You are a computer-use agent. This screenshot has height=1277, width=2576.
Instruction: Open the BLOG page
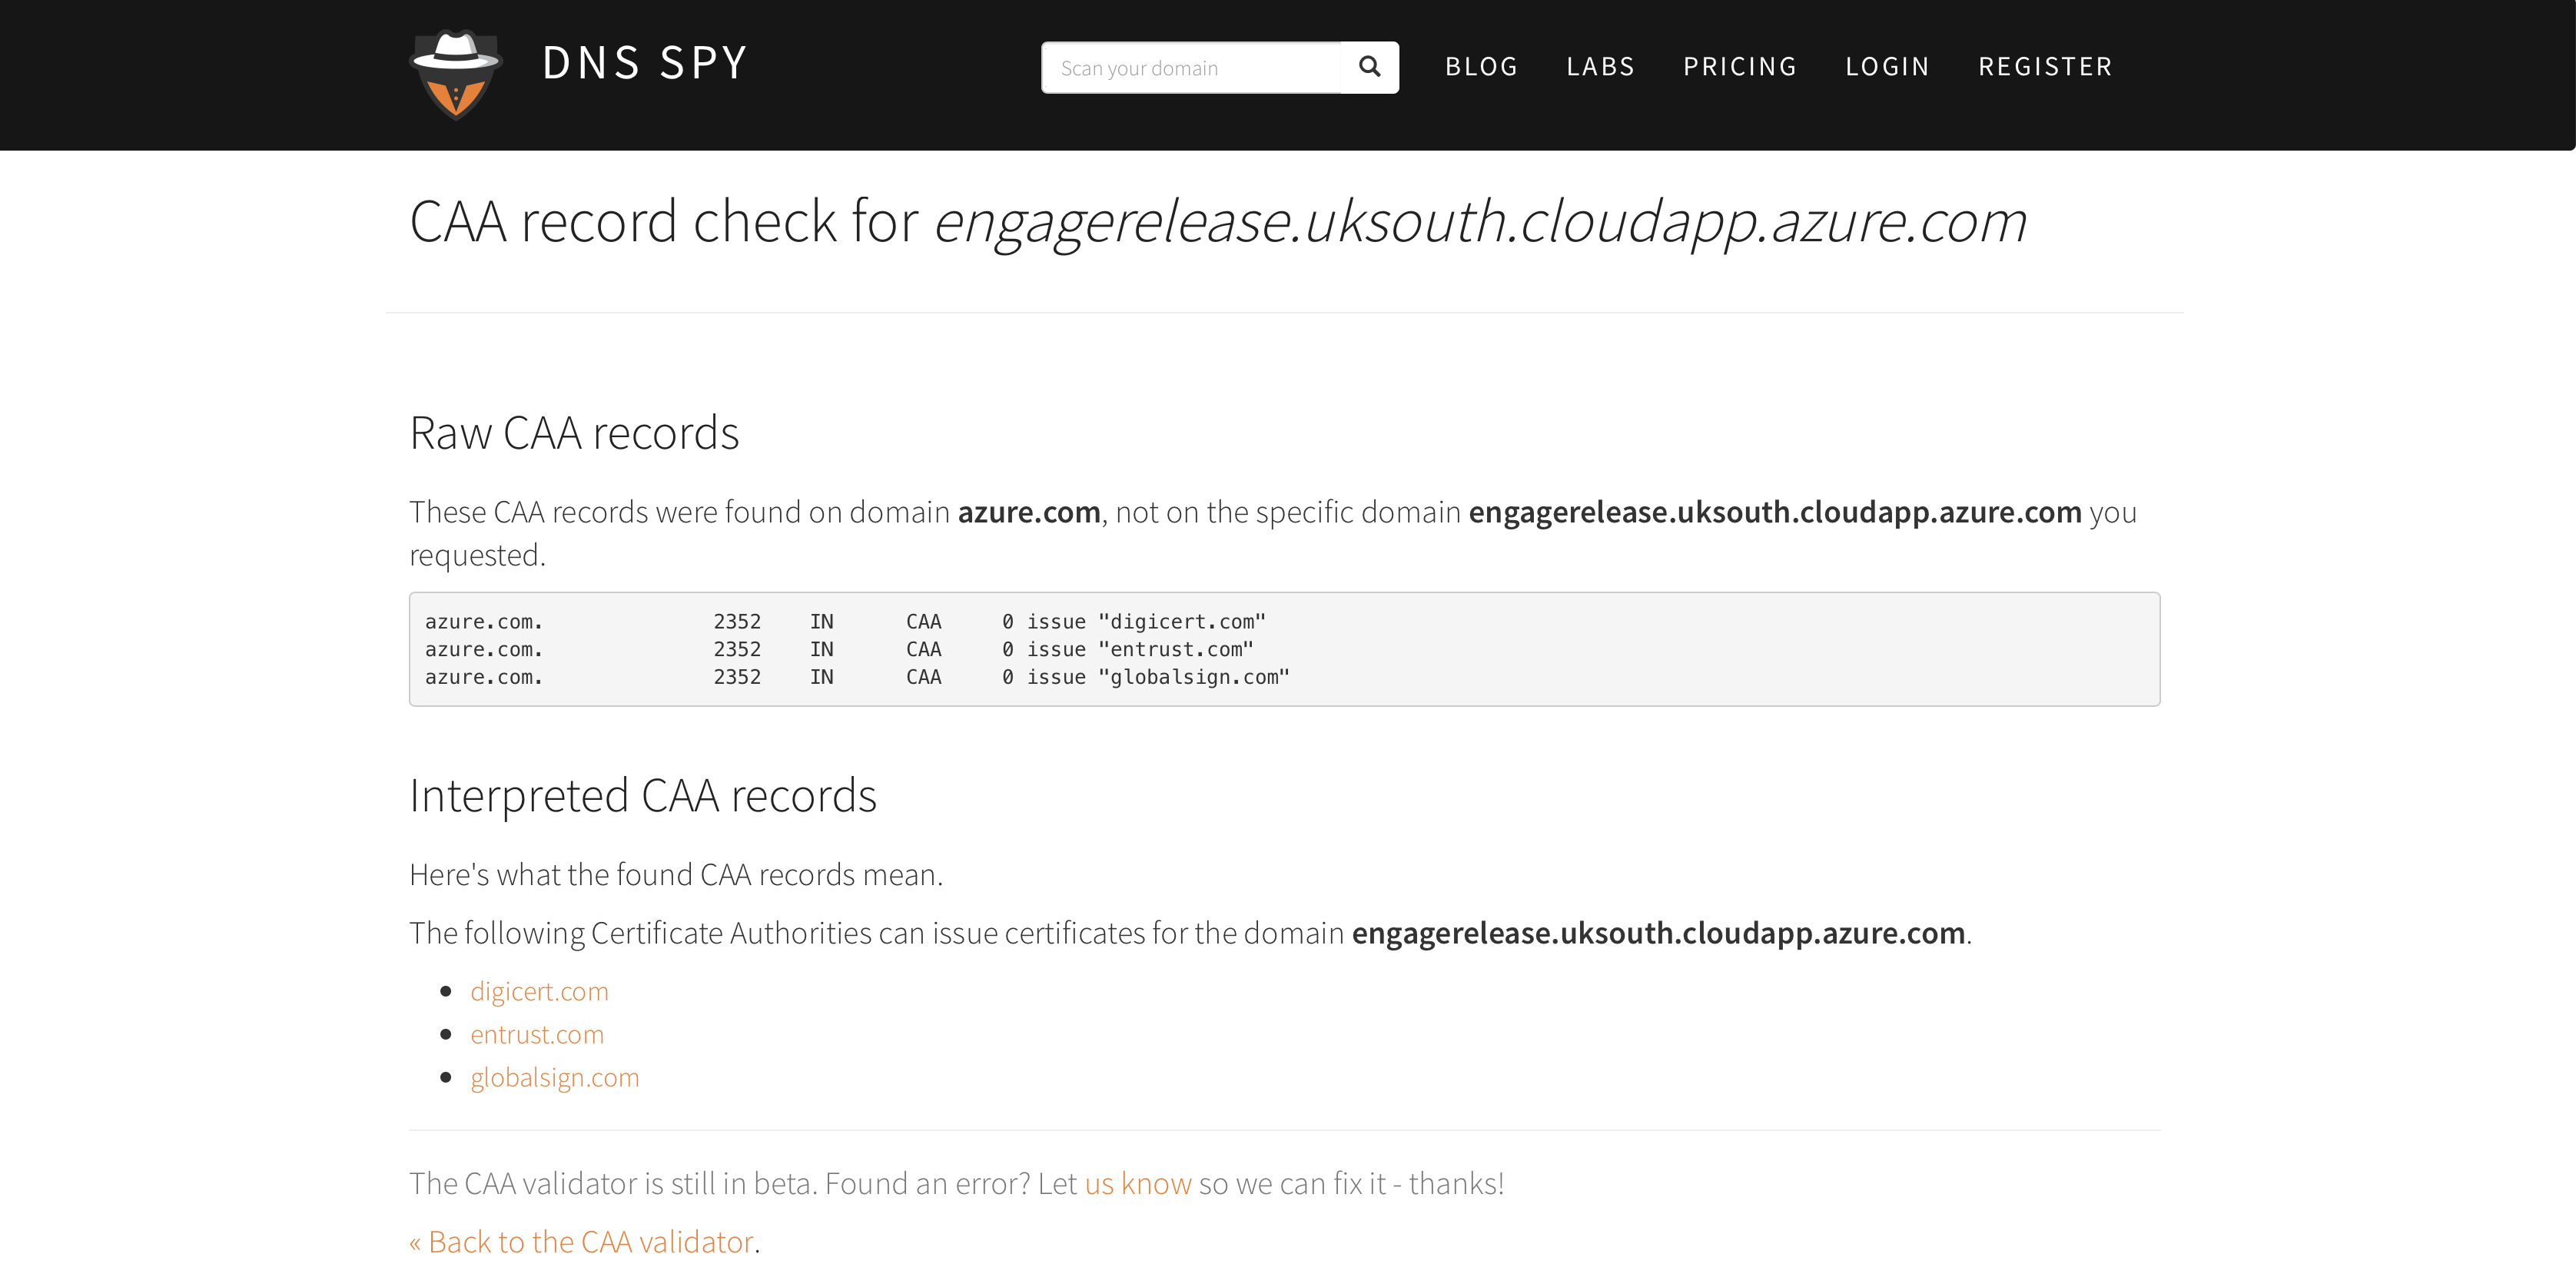tap(1481, 67)
